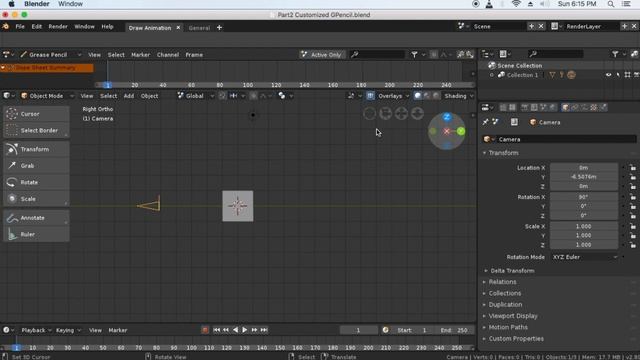Open the macOS Spotlight search
Viewport: 640px width, 360px height.
pos(611,4)
